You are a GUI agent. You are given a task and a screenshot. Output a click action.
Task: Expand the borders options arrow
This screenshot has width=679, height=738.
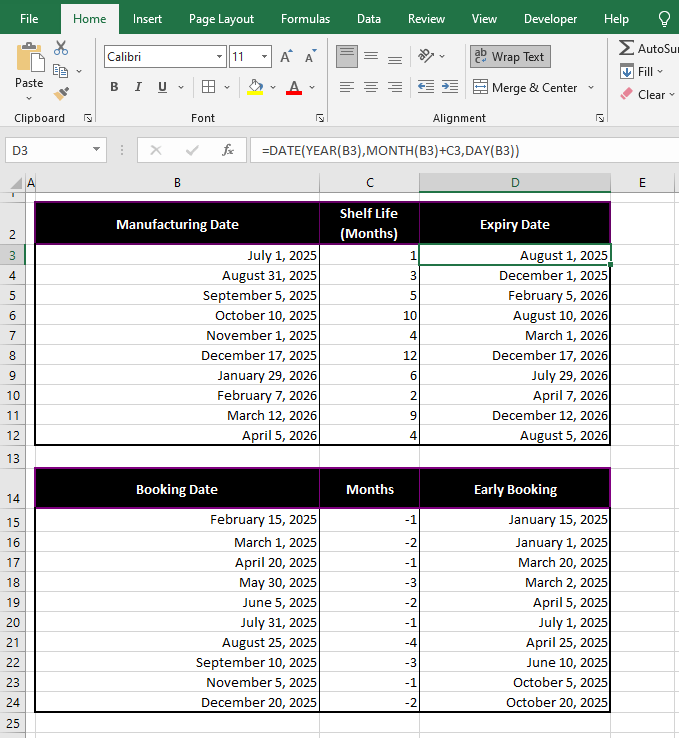pyautogui.click(x=227, y=88)
